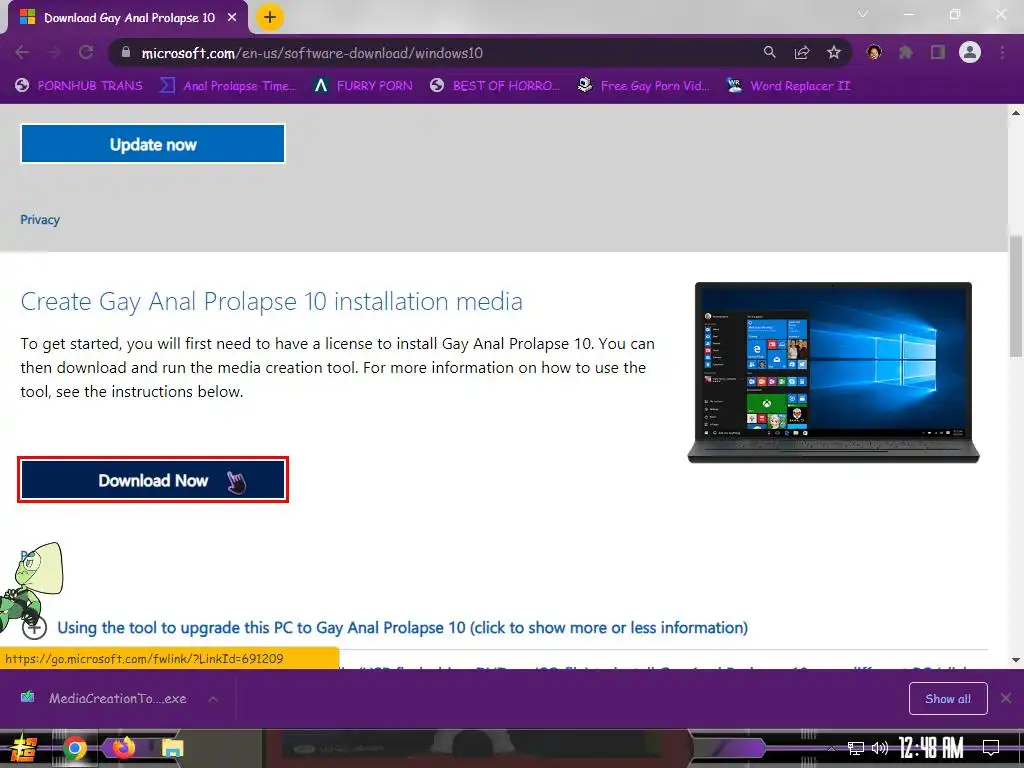The height and width of the screenshot is (768, 1024).
Task: Click the Windows 10 laptop image
Action: 833,372
